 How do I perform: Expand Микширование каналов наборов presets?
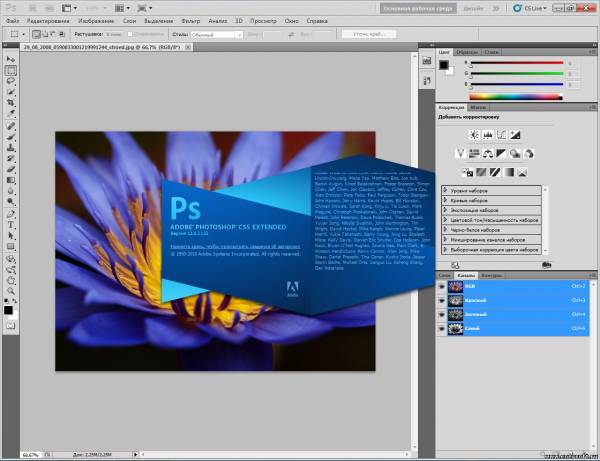(x=445, y=240)
